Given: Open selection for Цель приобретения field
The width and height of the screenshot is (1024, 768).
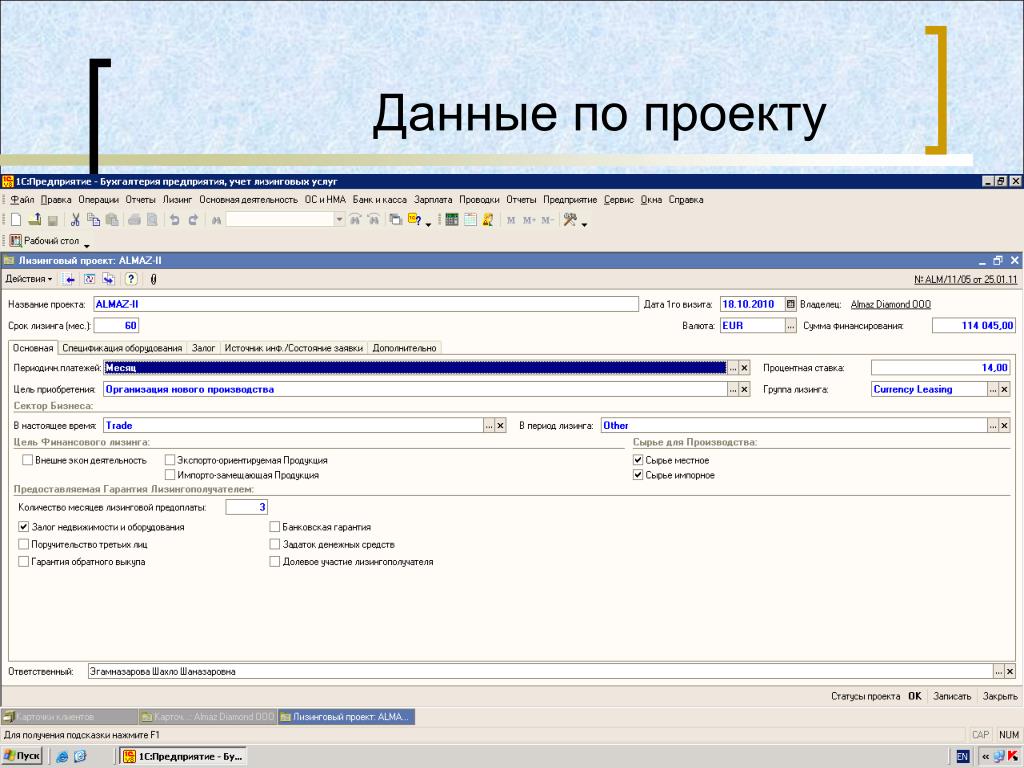Looking at the screenshot, I should (733, 390).
